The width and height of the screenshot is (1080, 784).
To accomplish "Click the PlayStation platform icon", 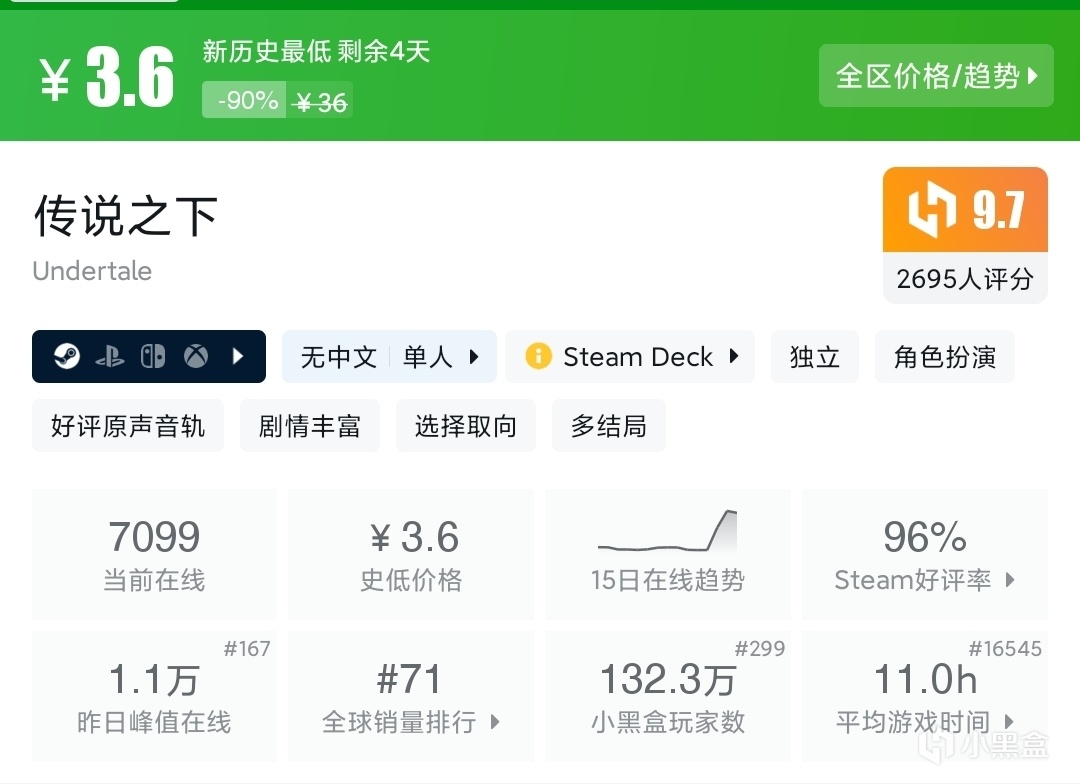I will (110, 357).
